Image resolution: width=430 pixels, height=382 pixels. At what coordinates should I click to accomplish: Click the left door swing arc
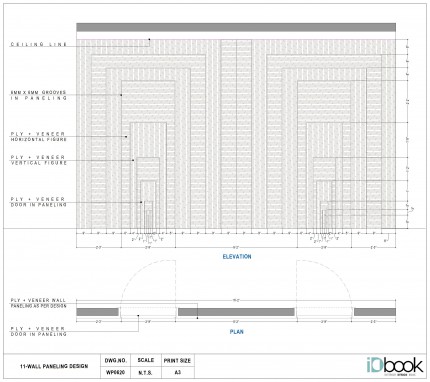coord(148,284)
